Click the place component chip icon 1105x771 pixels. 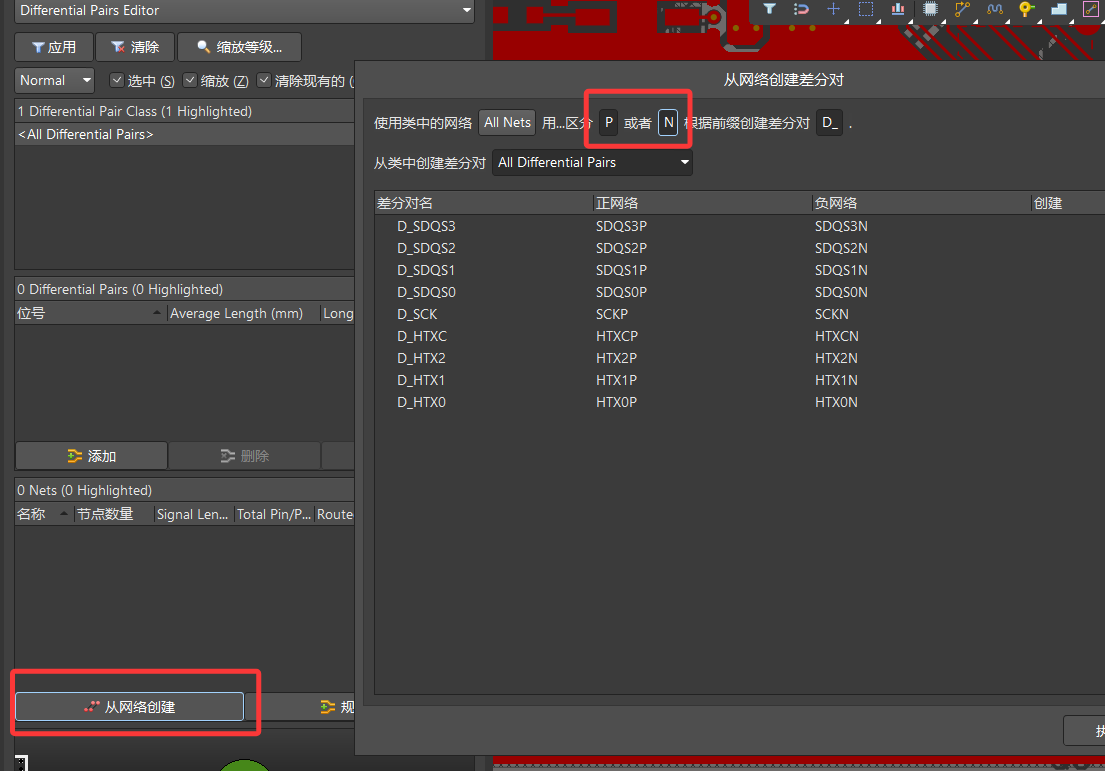pos(930,9)
